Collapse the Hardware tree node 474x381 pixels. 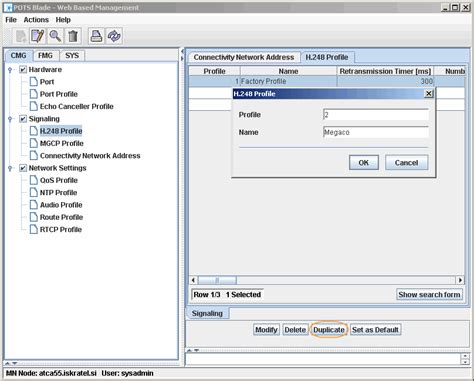tap(10, 70)
